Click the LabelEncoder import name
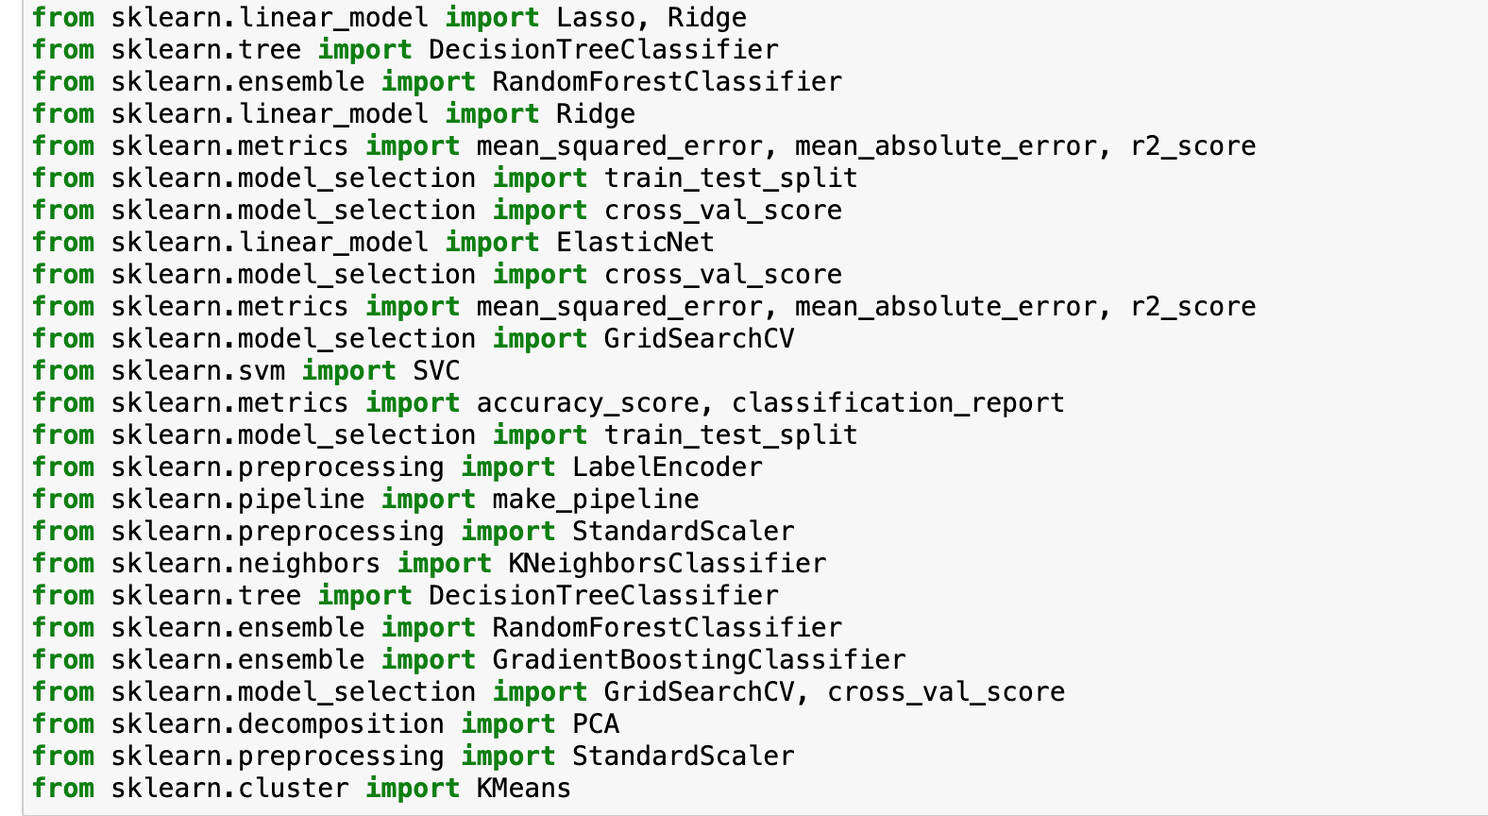 [x=666, y=467]
